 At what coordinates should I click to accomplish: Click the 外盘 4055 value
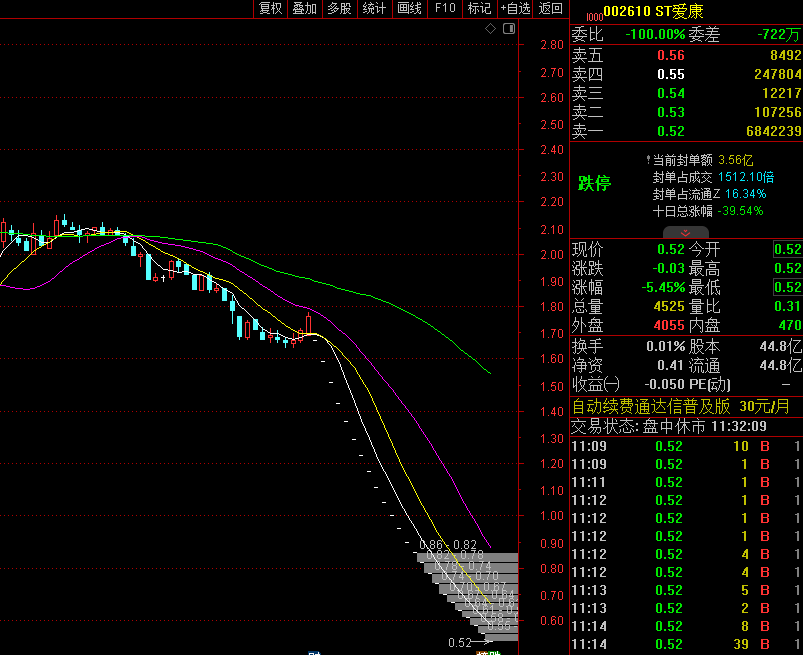[669, 325]
